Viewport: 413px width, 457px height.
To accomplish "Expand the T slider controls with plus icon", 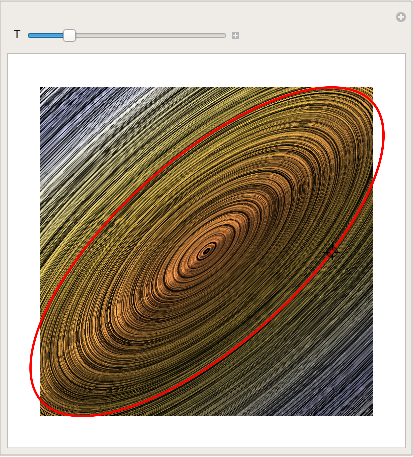I will point(235,35).
